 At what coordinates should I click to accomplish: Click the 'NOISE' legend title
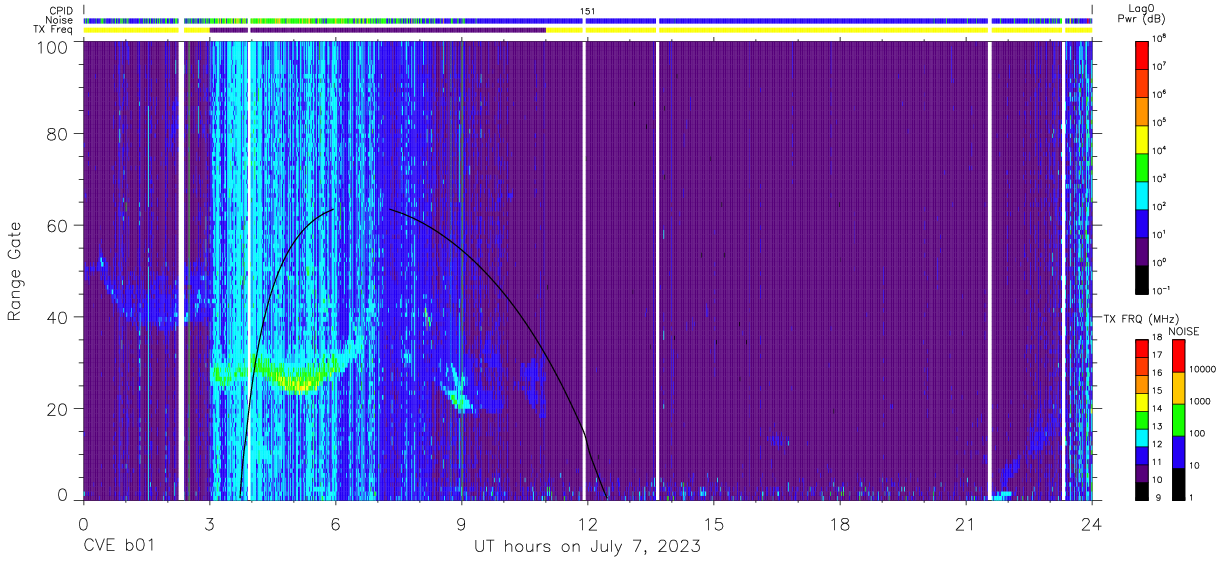(1183, 331)
